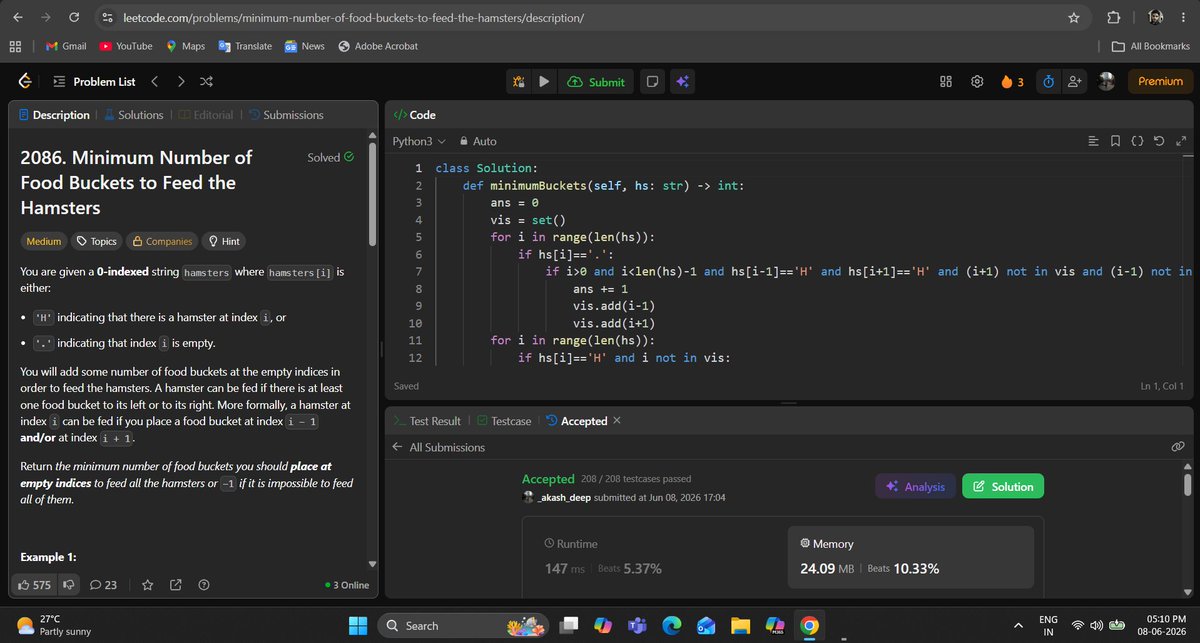This screenshot has height=643, width=1200.
Task: Open the All Bookmarks folder
Action: 1151,46
